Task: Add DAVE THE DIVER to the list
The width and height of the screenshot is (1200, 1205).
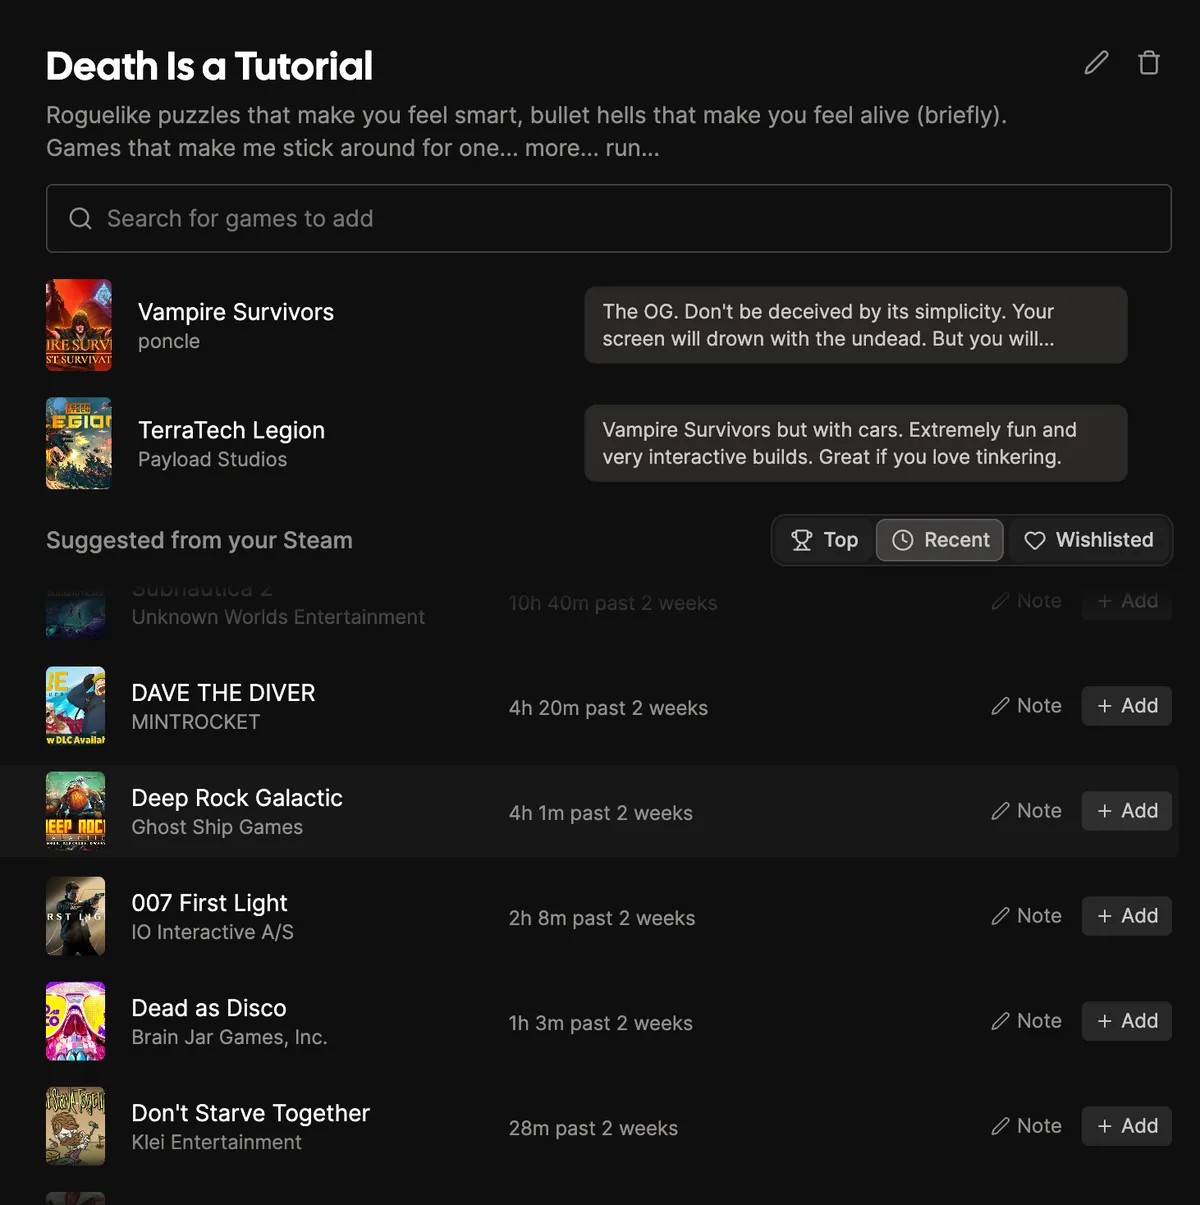Action: coord(1127,706)
